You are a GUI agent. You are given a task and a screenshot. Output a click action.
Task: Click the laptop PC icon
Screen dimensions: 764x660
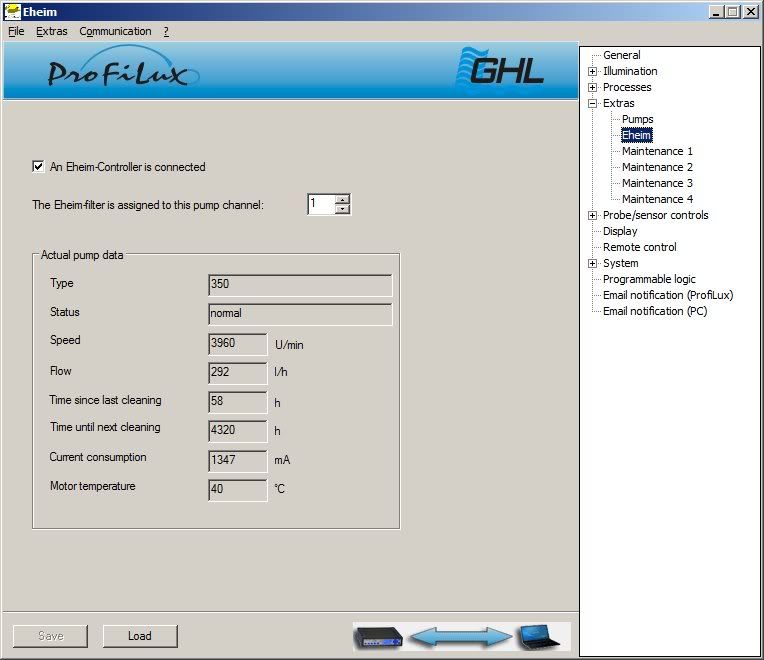[538, 637]
